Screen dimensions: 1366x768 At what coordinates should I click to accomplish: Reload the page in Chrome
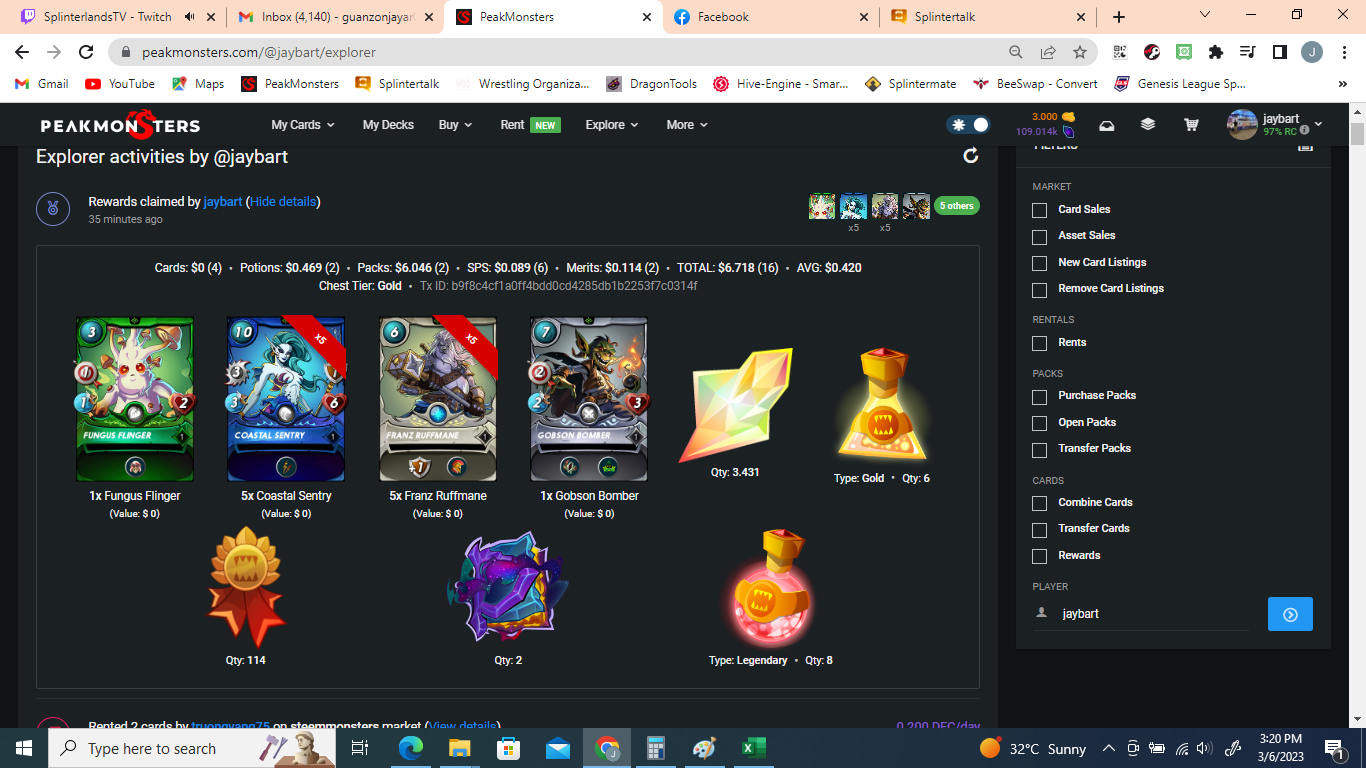(86, 52)
